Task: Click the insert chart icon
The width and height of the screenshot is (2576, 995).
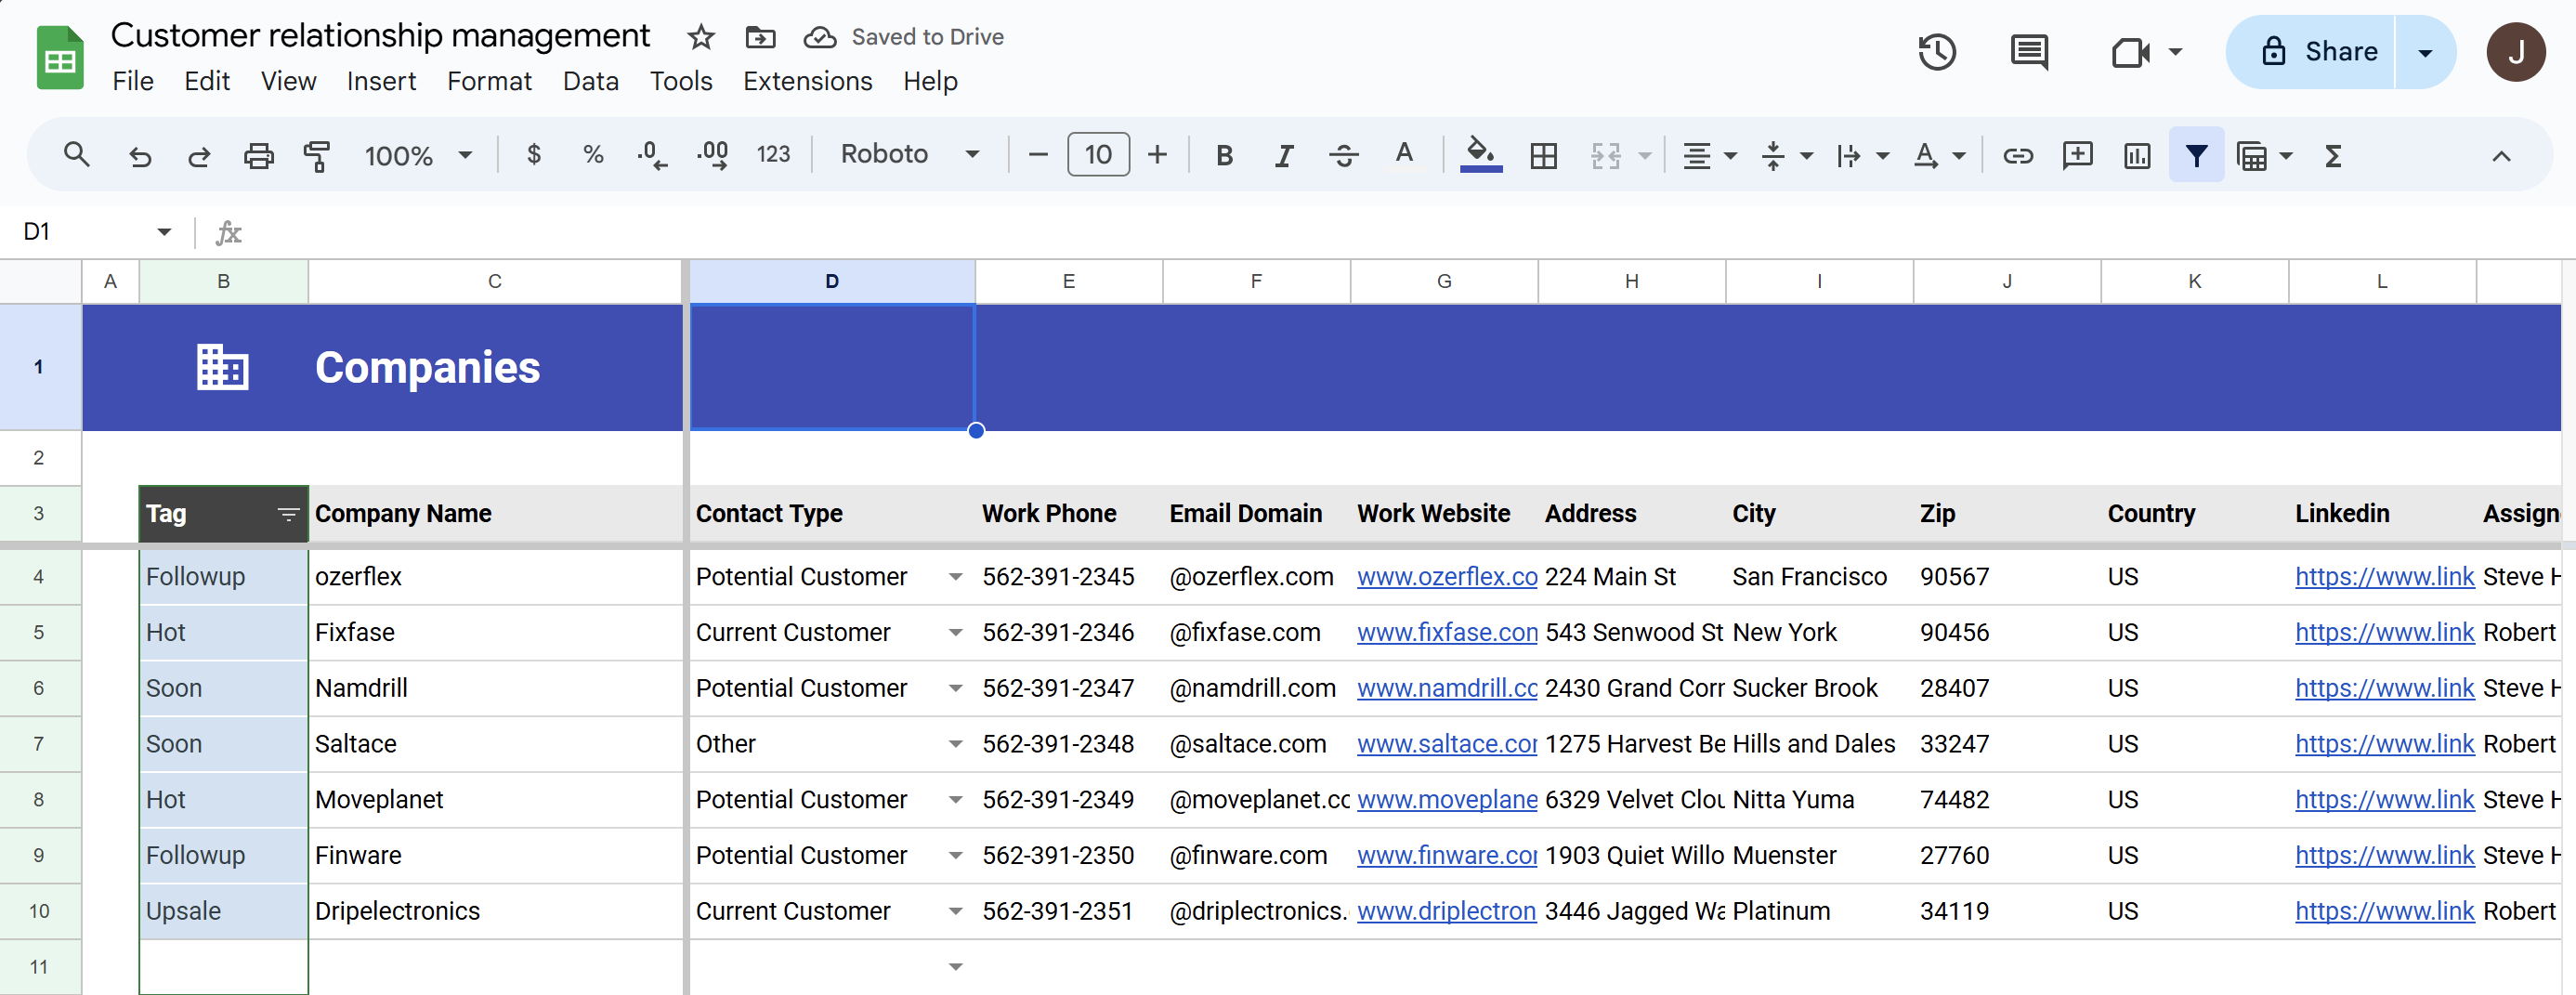Action: coord(2137,155)
